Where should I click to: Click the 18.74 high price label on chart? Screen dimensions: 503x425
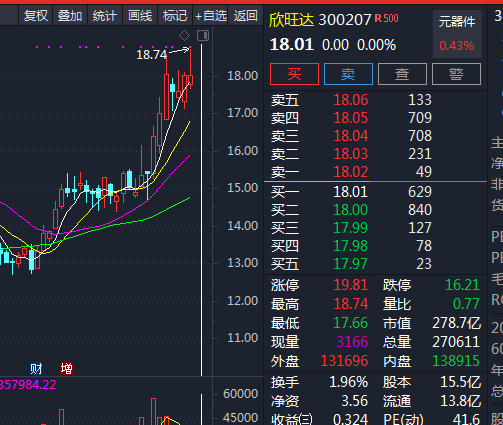152,55
